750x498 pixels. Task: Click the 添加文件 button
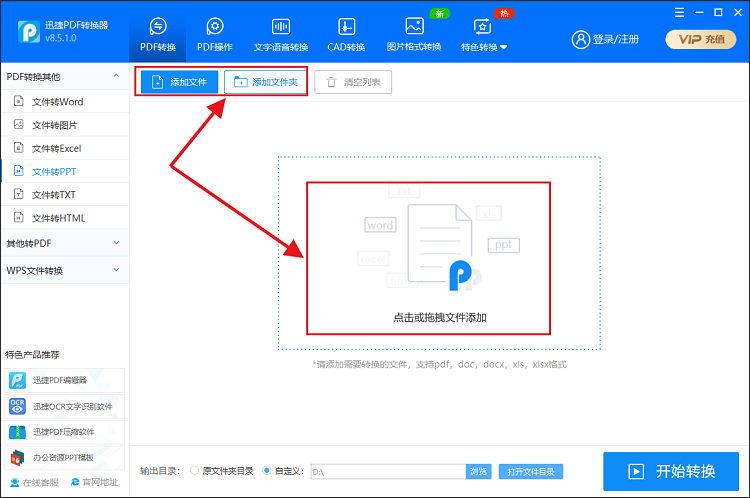click(179, 82)
